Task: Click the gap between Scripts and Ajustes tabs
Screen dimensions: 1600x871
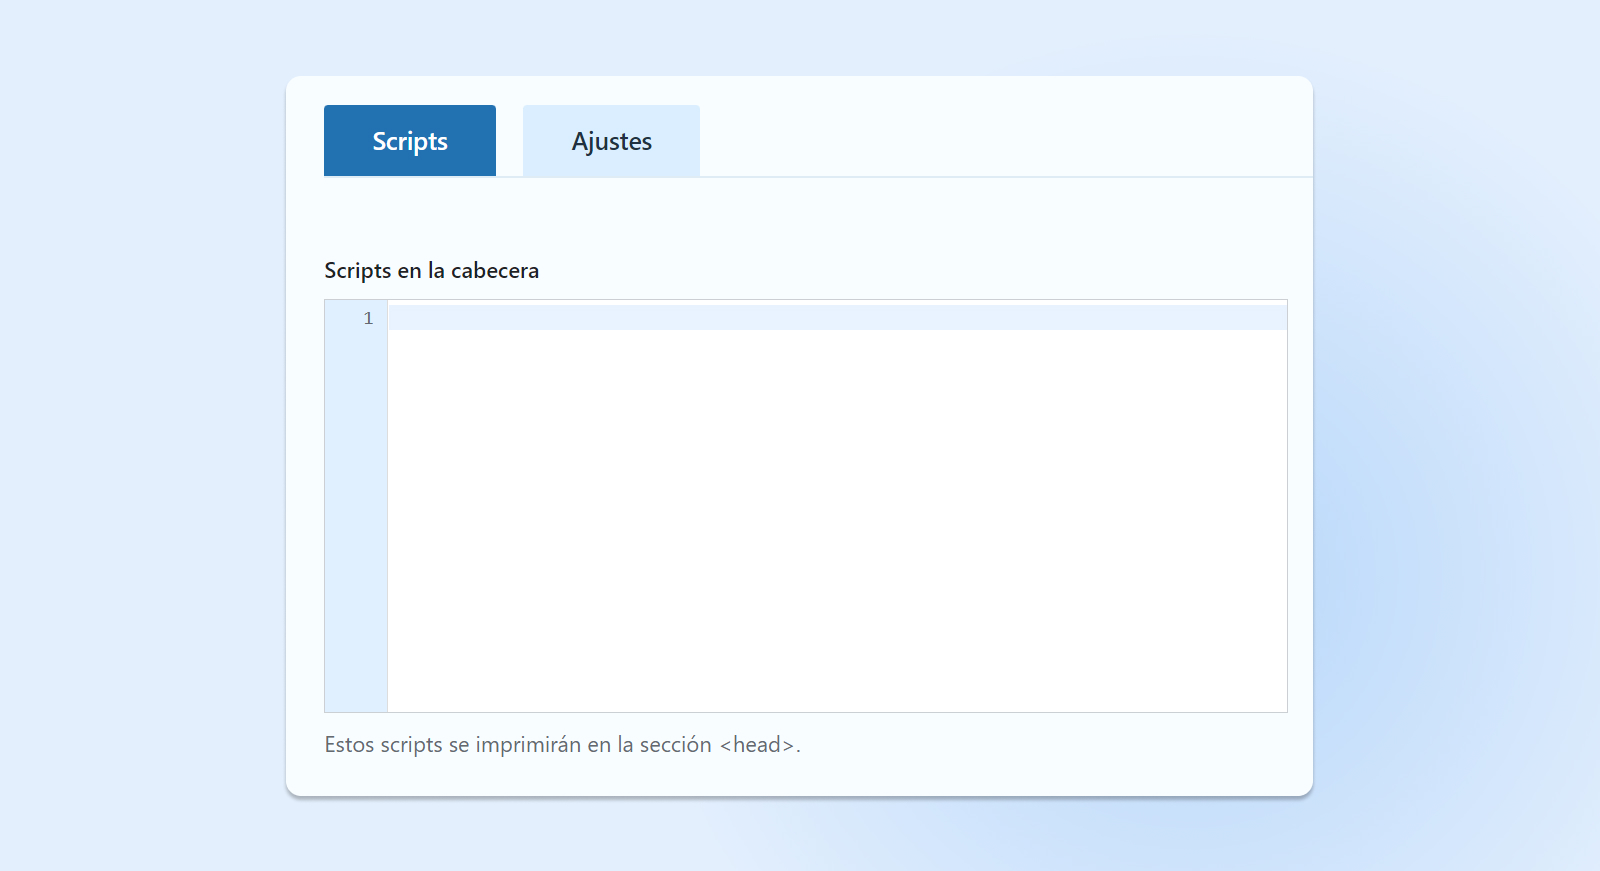Action: pyautogui.click(x=509, y=141)
